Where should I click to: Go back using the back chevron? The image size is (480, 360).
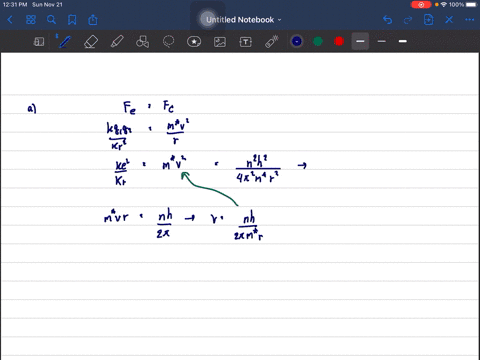click(x=10, y=20)
